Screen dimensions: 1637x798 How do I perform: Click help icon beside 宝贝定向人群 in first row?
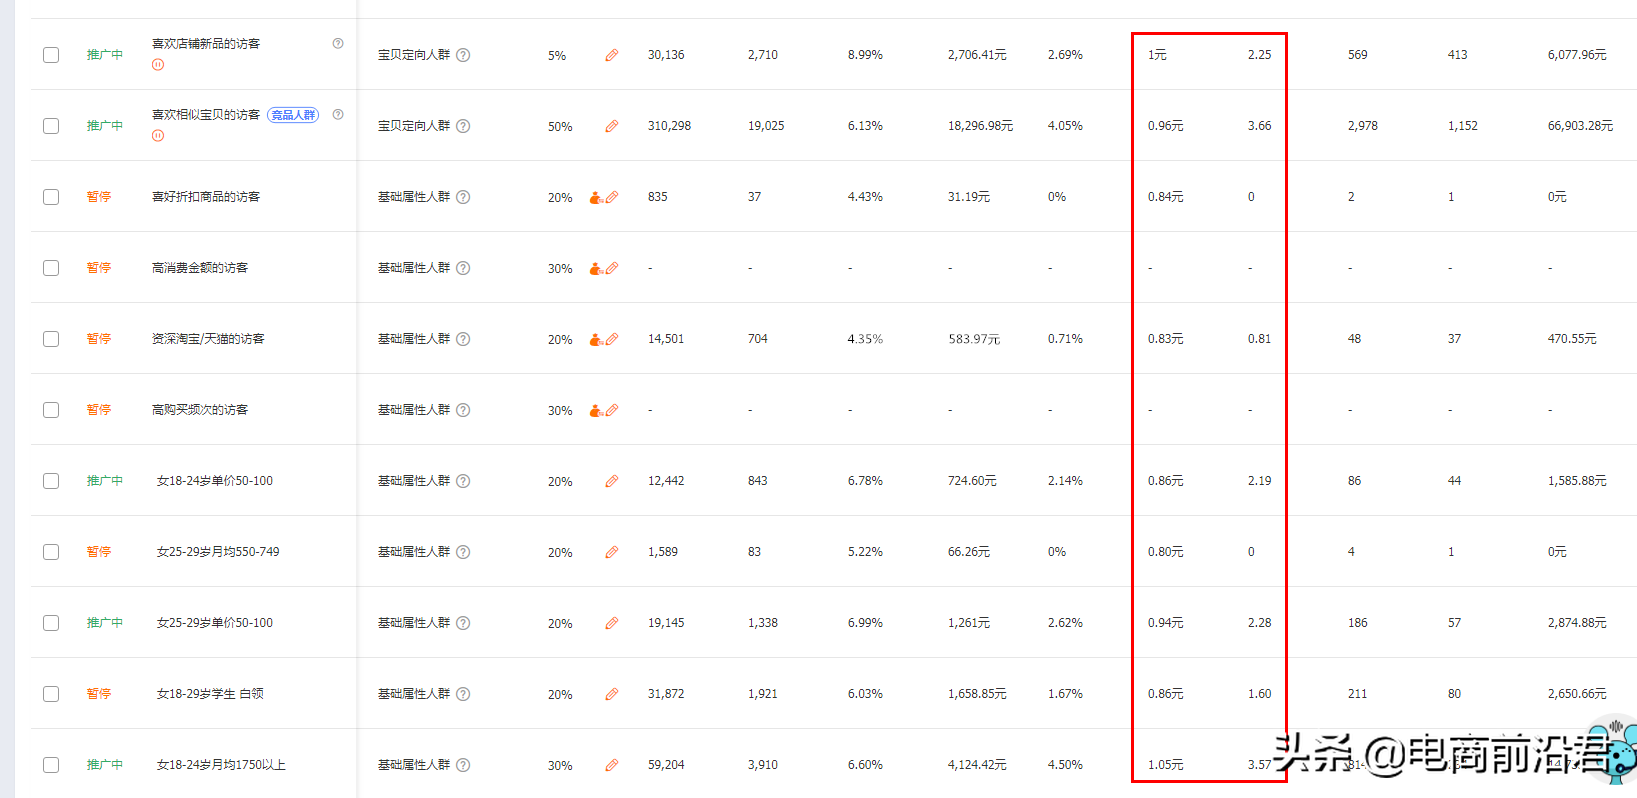(x=463, y=55)
